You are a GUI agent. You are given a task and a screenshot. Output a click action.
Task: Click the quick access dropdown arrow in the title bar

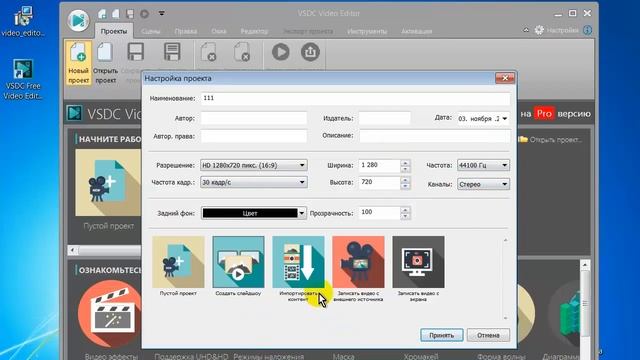coord(162,13)
